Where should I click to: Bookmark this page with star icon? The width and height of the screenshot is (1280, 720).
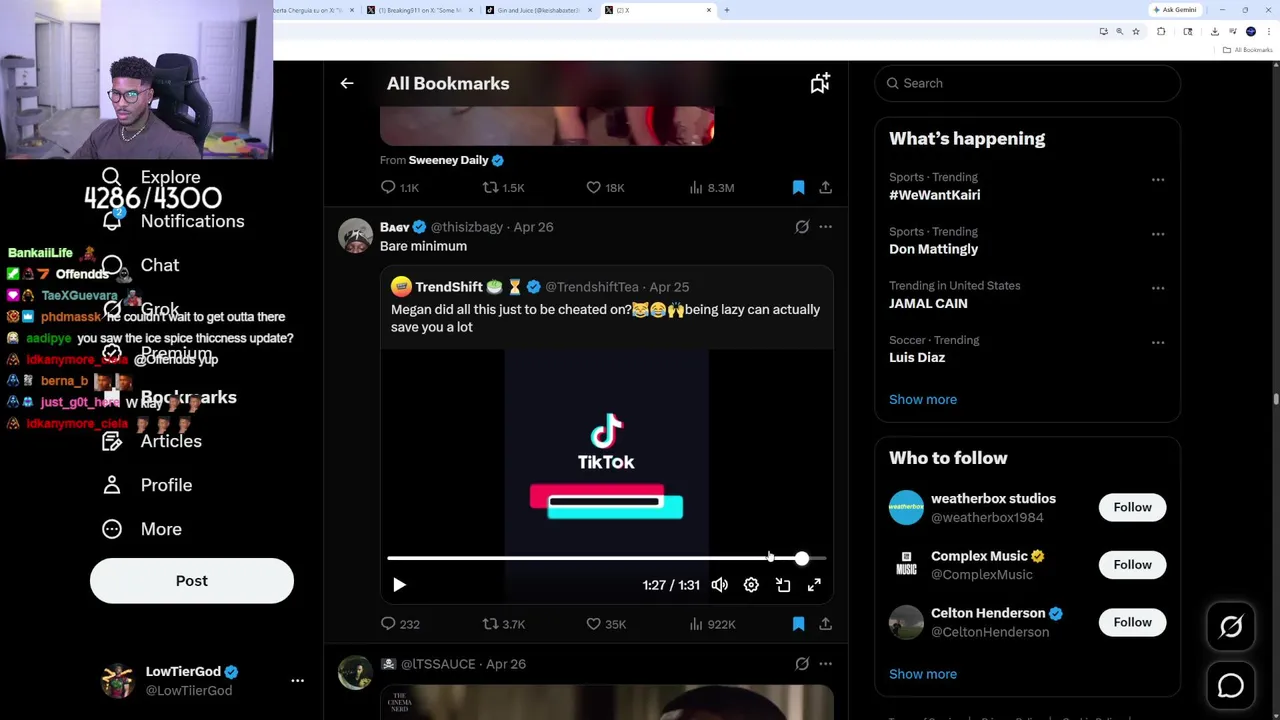point(1136,32)
